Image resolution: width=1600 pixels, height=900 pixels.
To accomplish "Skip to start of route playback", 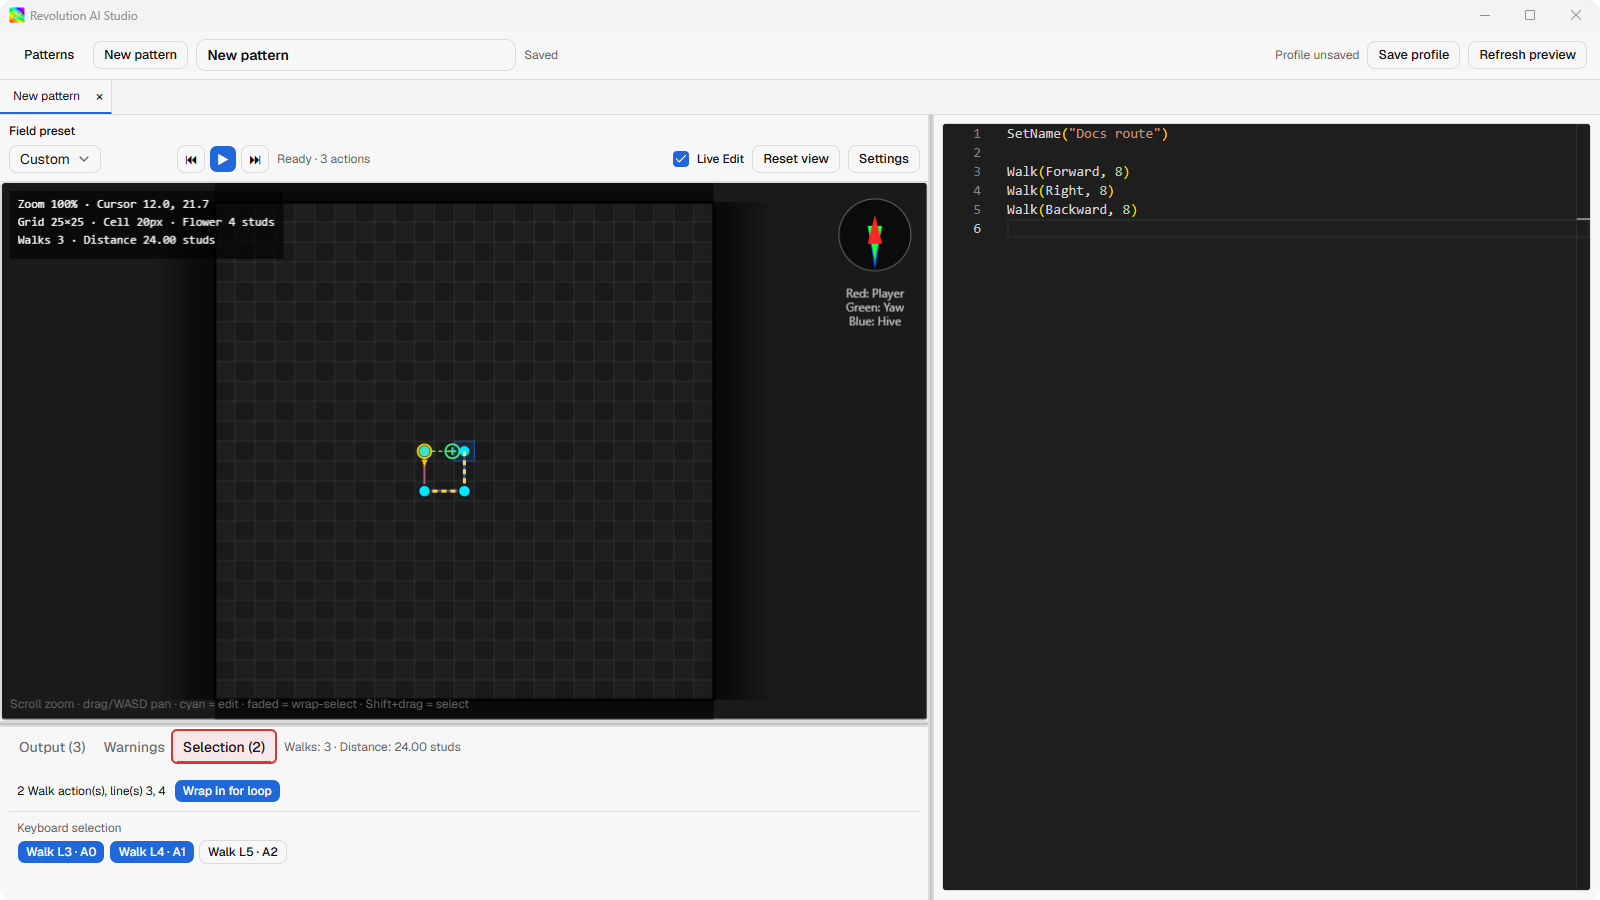I will tap(191, 159).
